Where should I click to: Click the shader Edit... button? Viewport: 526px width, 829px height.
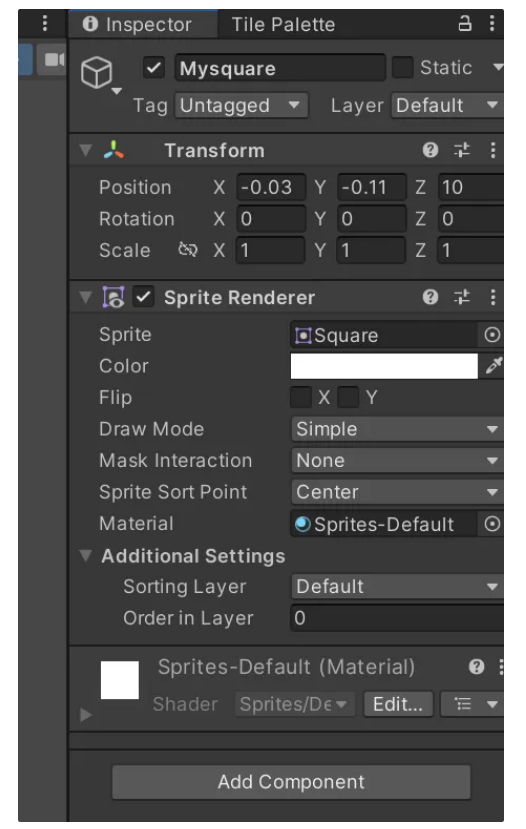pyautogui.click(x=398, y=704)
